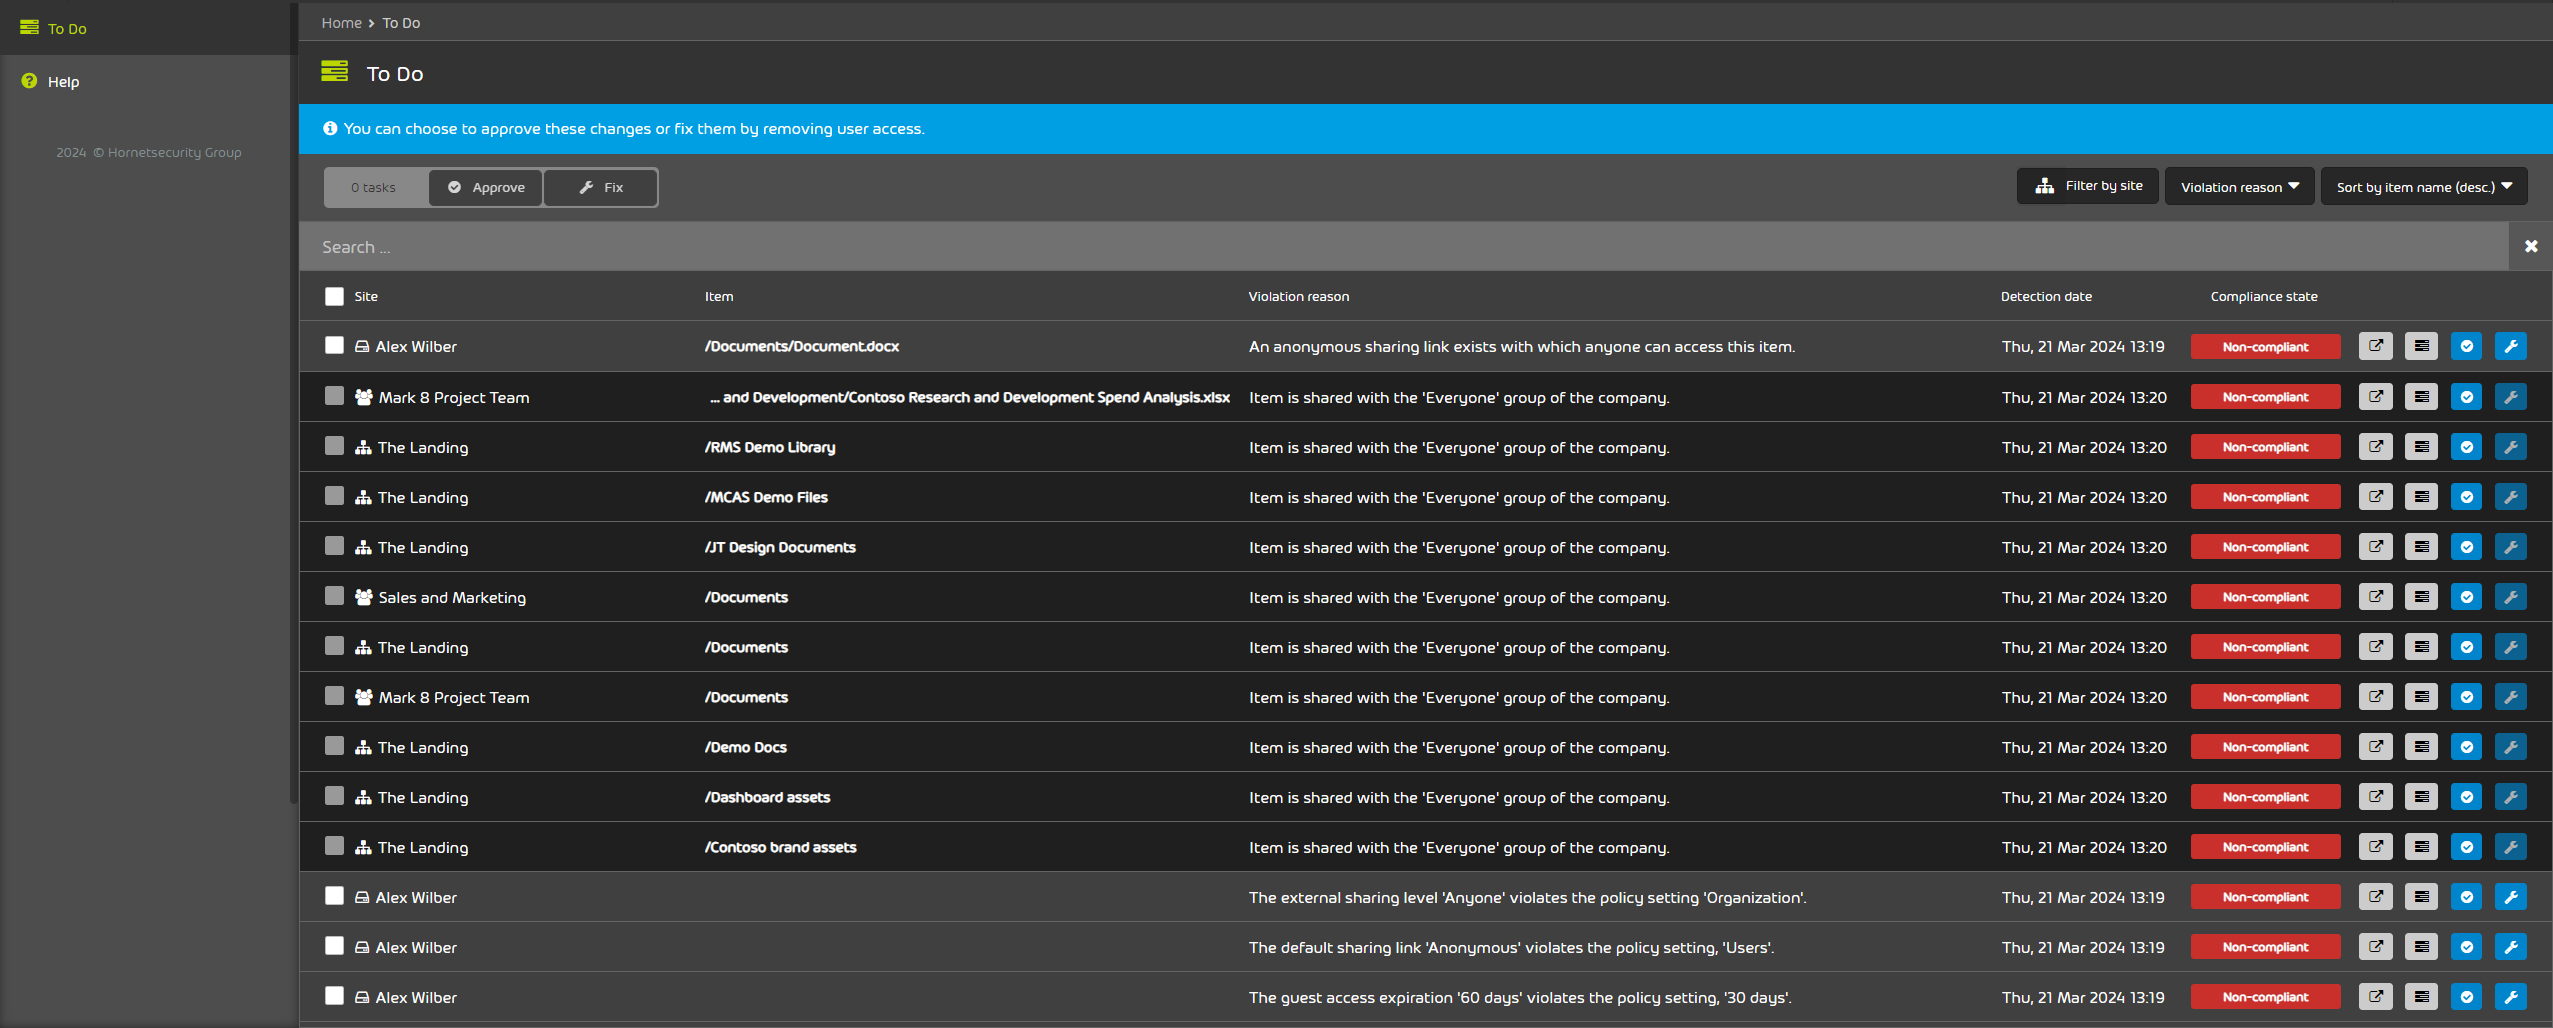Viewport: 2553px width, 1028px height.
Task: Open the Help section
Action: [63, 81]
